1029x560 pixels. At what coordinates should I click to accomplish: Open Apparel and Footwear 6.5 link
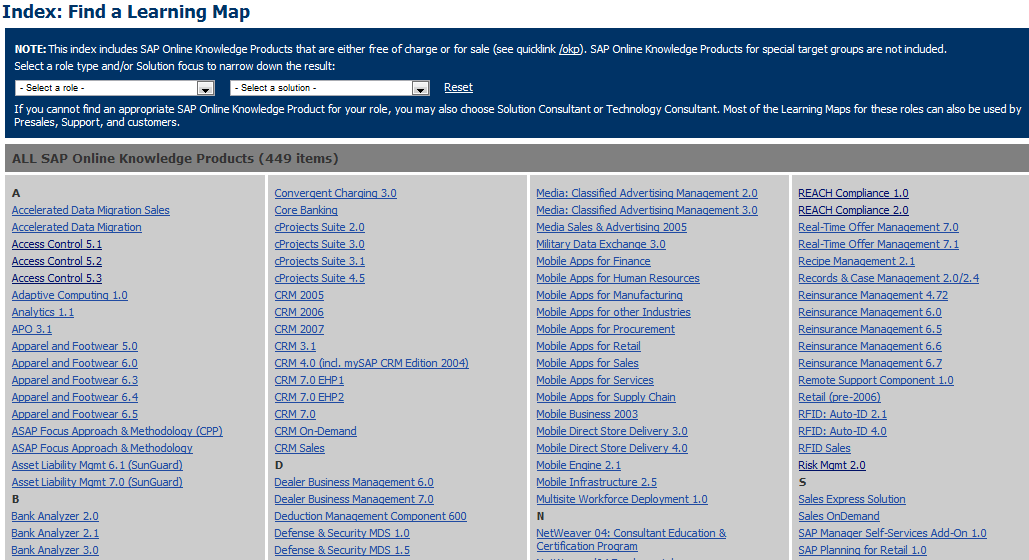[x=74, y=414]
